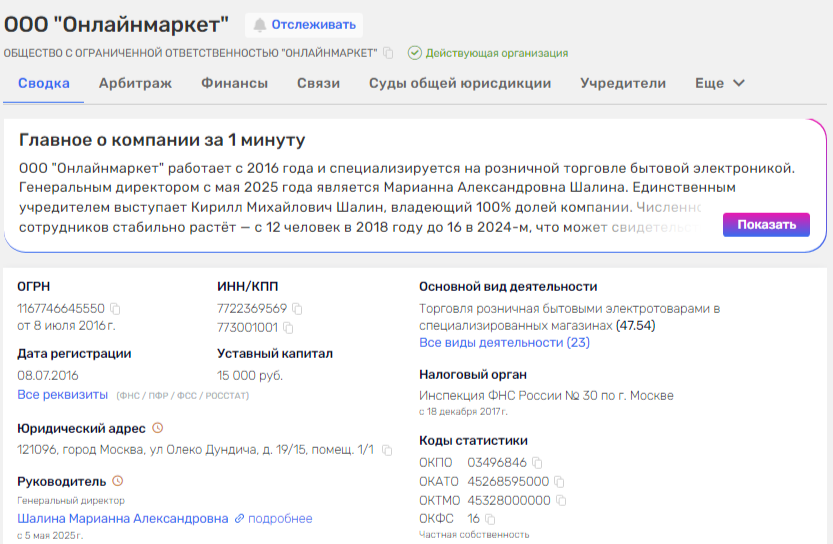This screenshot has width=833, height=544.
Task: Open the Финансы tab
Action: point(234,83)
